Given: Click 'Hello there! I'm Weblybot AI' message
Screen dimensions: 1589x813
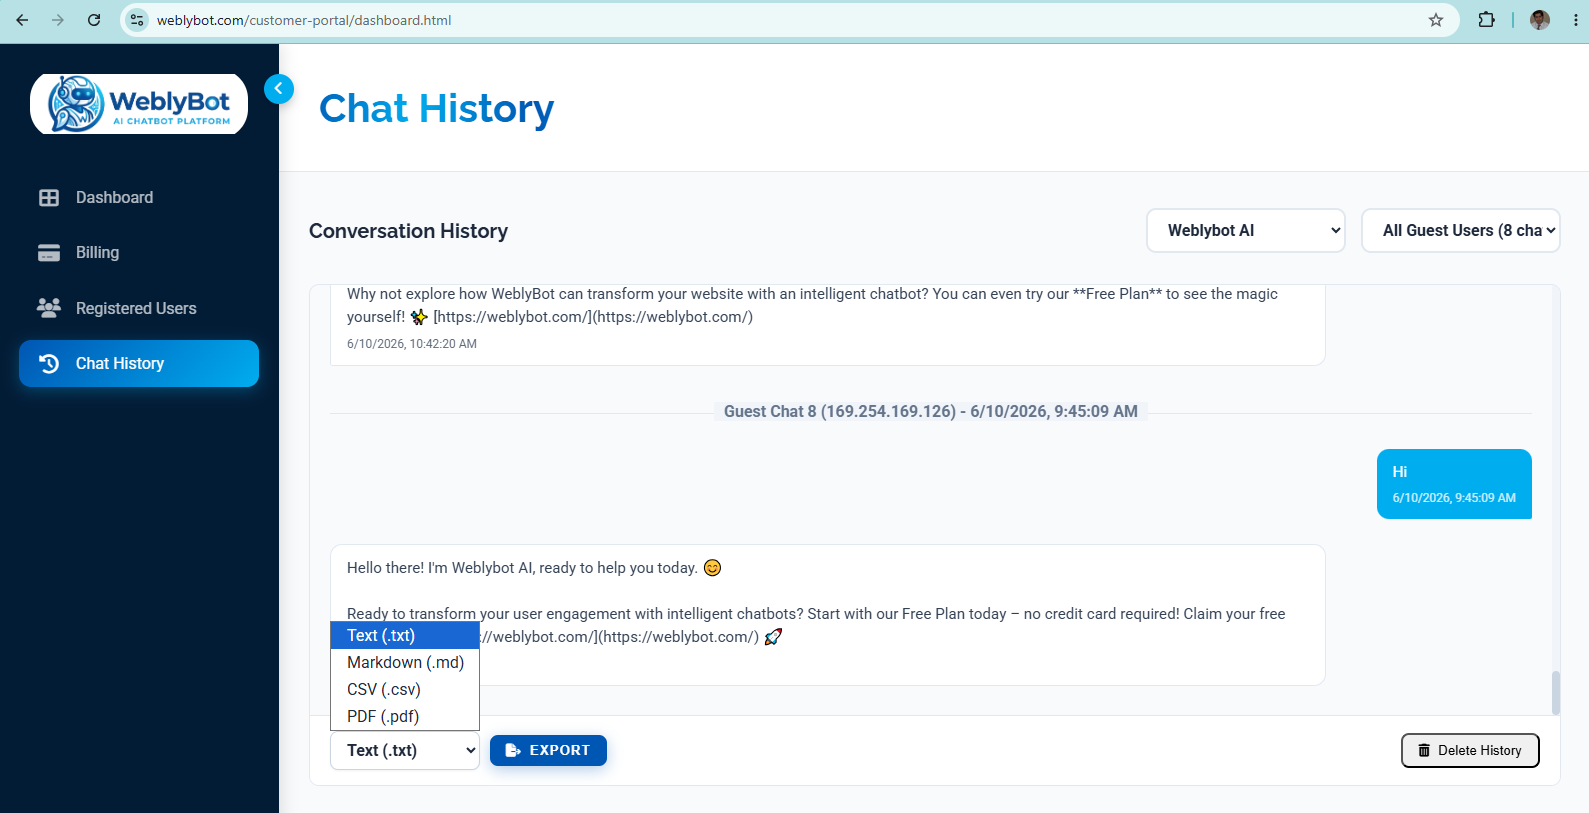Looking at the screenshot, I should click(828, 615).
